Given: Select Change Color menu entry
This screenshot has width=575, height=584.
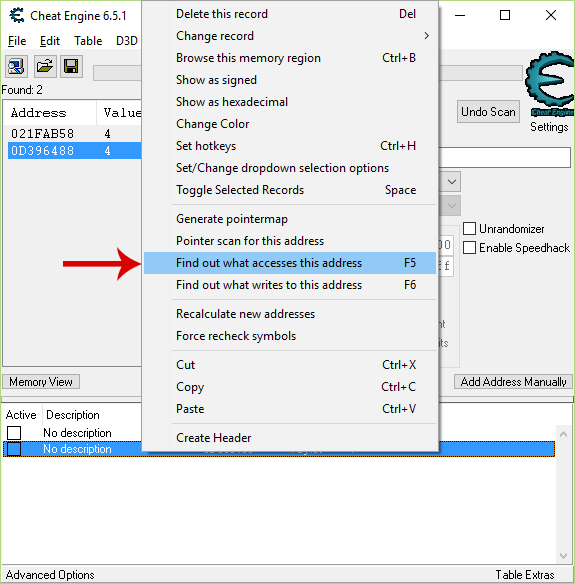Looking at the screenshot, I should 290,124.
